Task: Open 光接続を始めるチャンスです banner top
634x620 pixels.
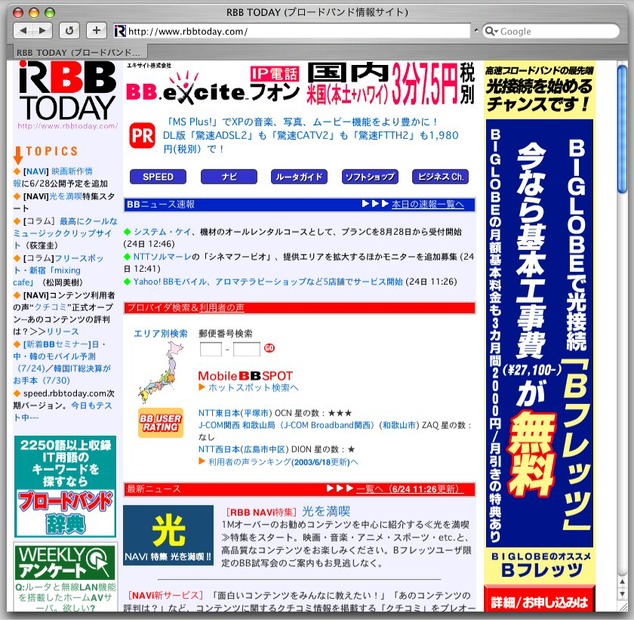Action: tap(539, 90)
